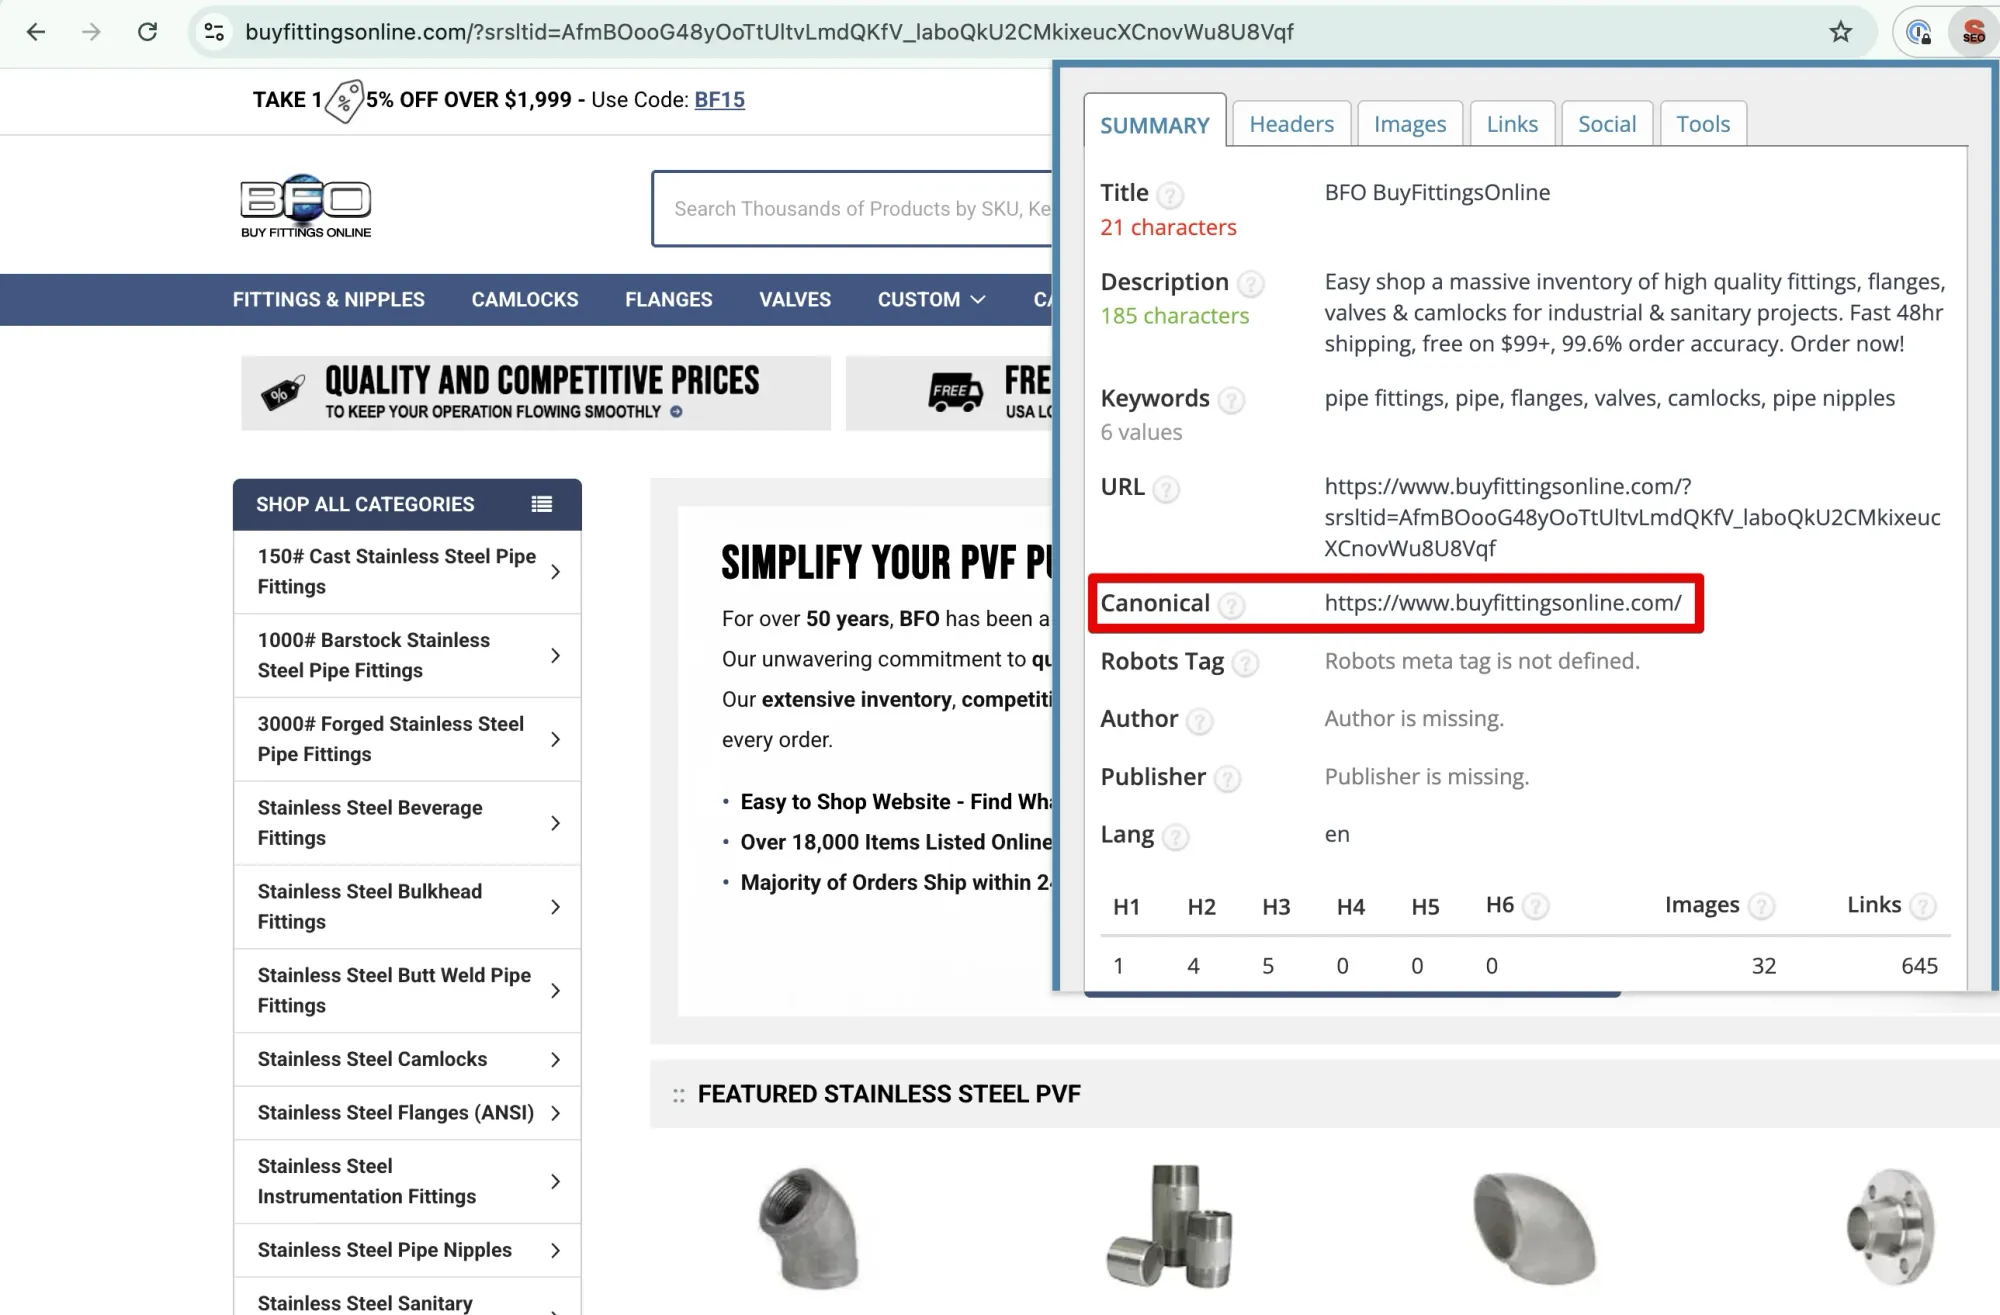Expand Stainless Steel Instrumentation Fittings category
This screenshot has width=2000, height=1315.
pos(555,1182)
